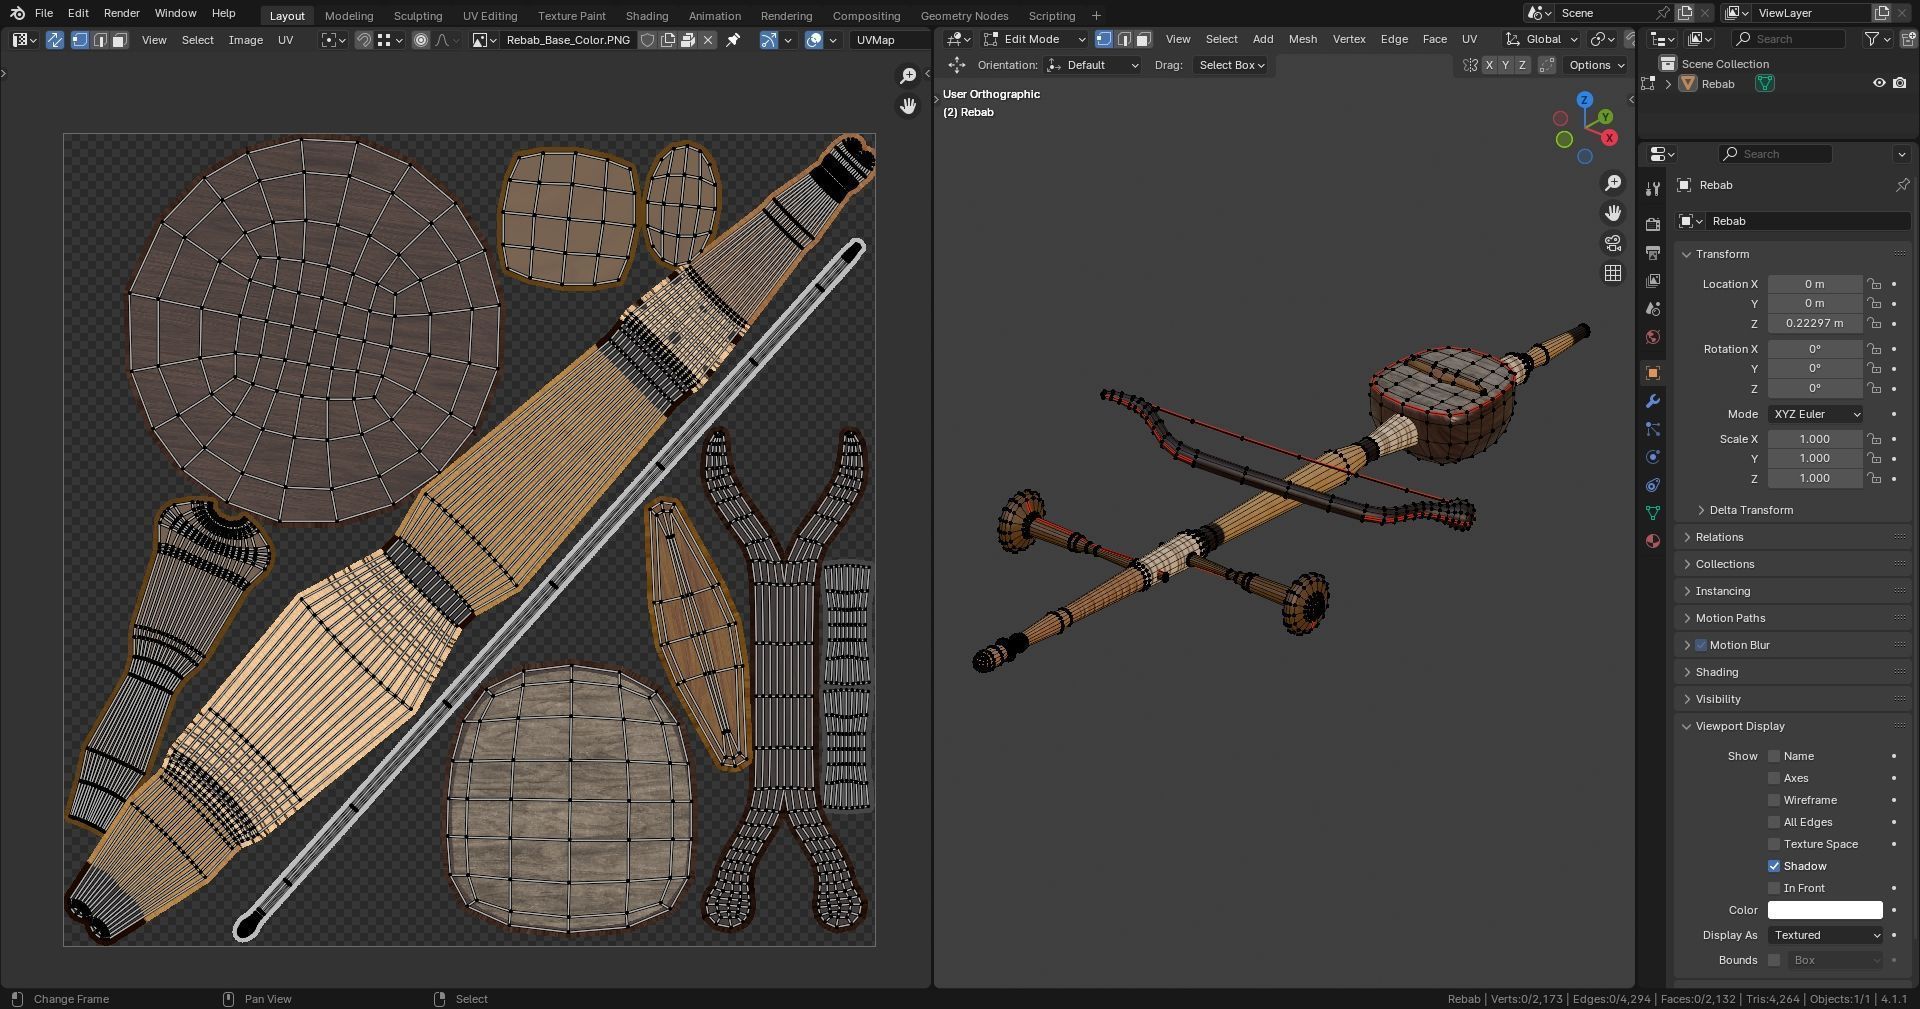Click the fake user shield icon
The image size is (1920, 1009).
pos(648,40)
